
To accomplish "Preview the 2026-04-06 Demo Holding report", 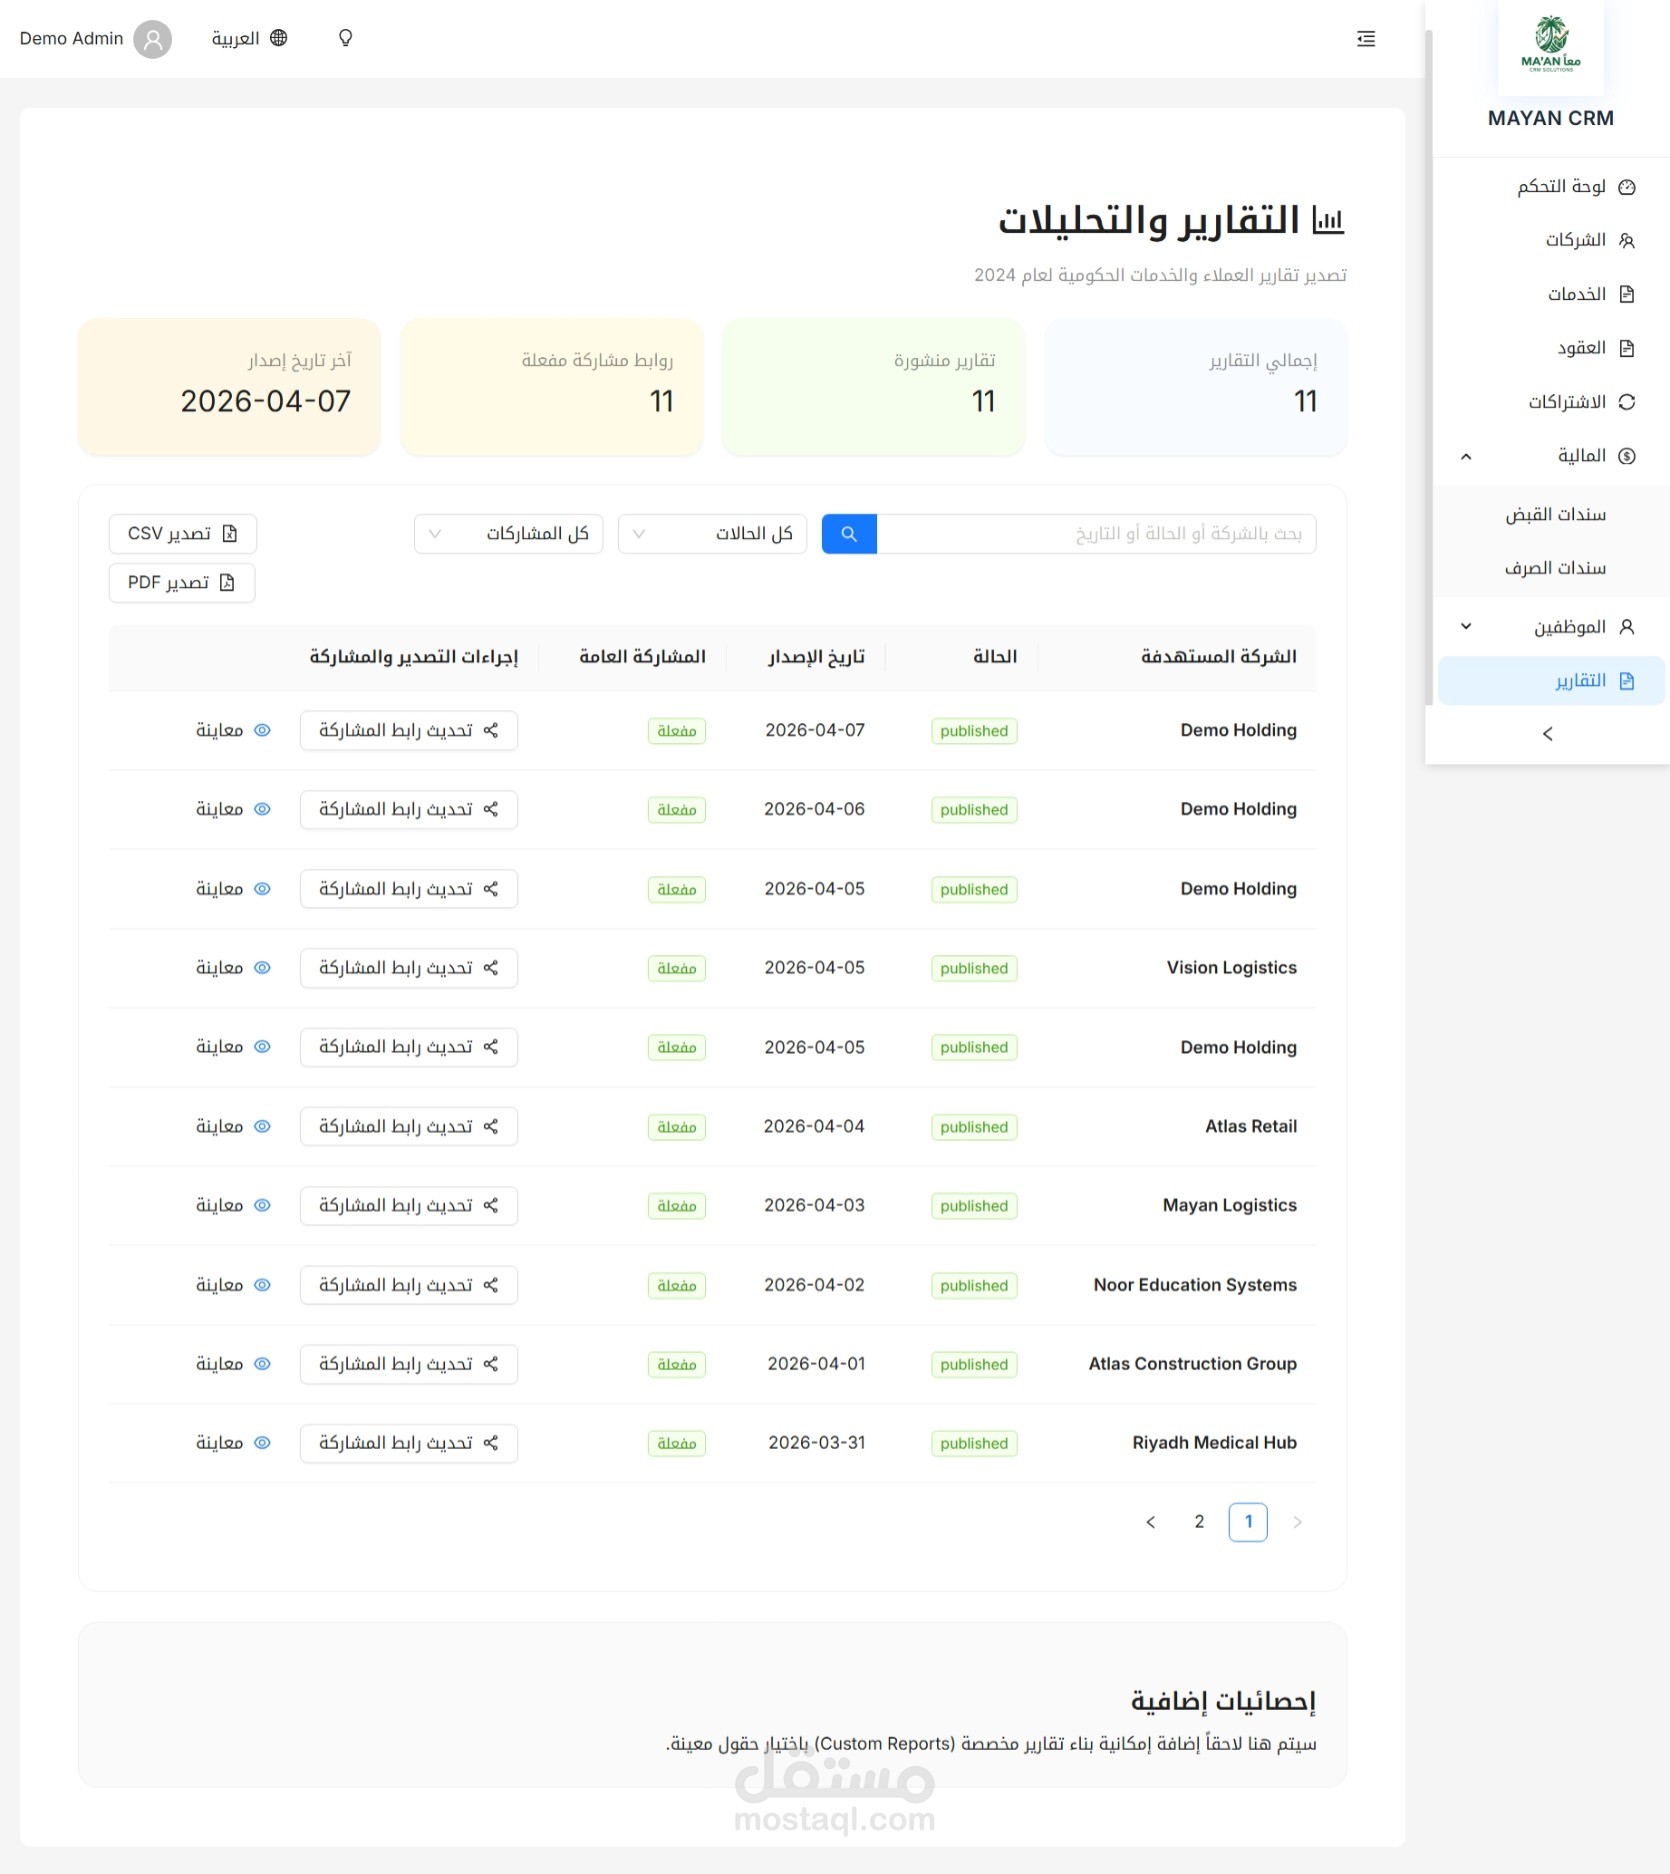I will pos(233,810).
